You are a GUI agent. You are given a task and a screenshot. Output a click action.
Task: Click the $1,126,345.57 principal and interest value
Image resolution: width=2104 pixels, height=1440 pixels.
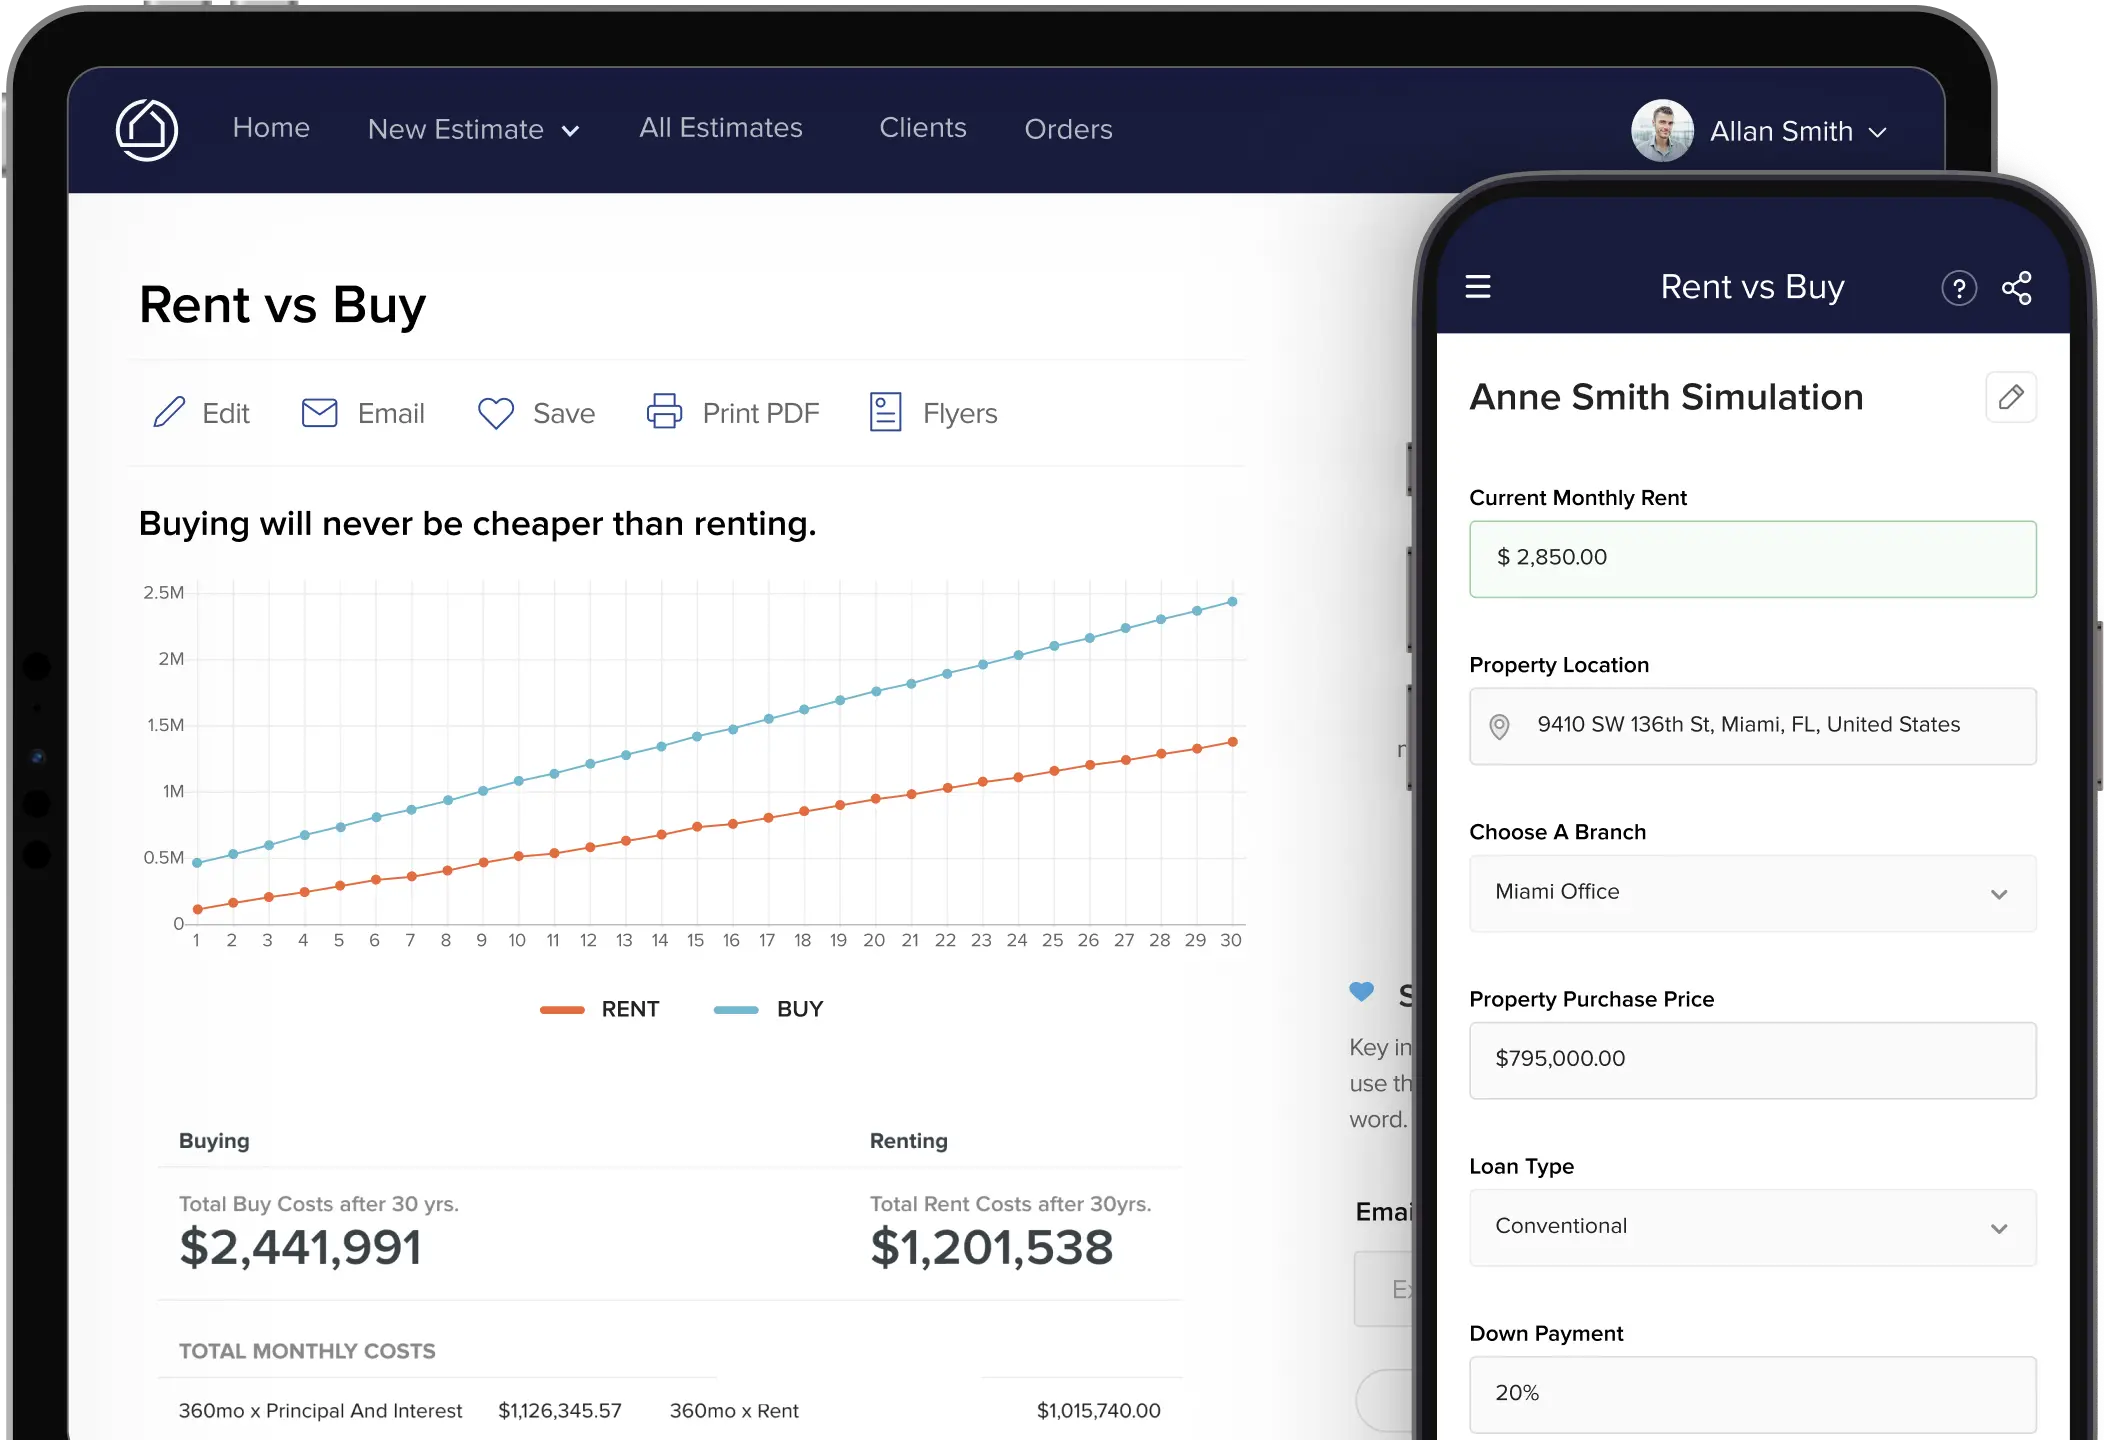(560, 1411)
